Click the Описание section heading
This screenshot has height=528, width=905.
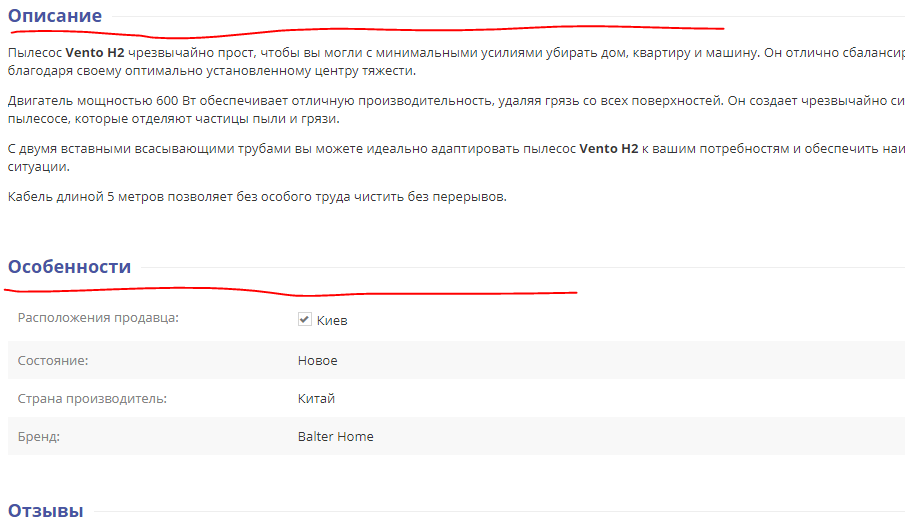coord(55,16)
